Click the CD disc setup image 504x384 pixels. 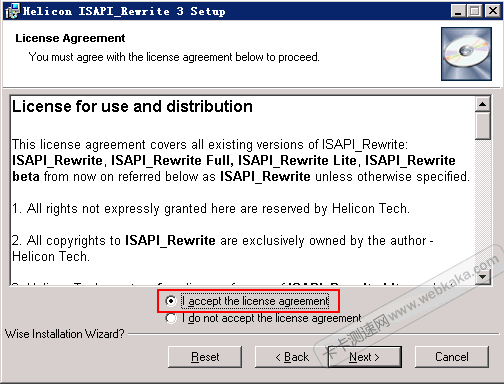pos(466,54)
